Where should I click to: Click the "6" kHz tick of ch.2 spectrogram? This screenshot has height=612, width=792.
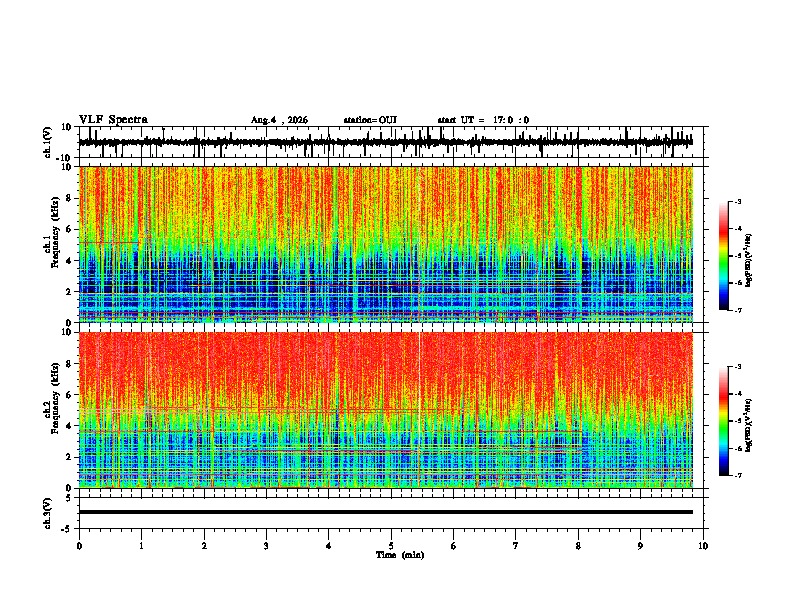click(x=69, y=395)
